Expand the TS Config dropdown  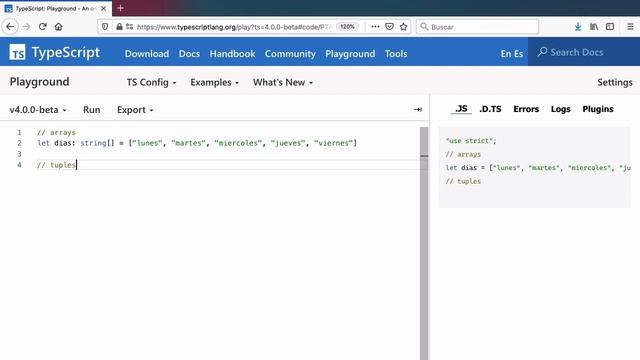(151, 82)
